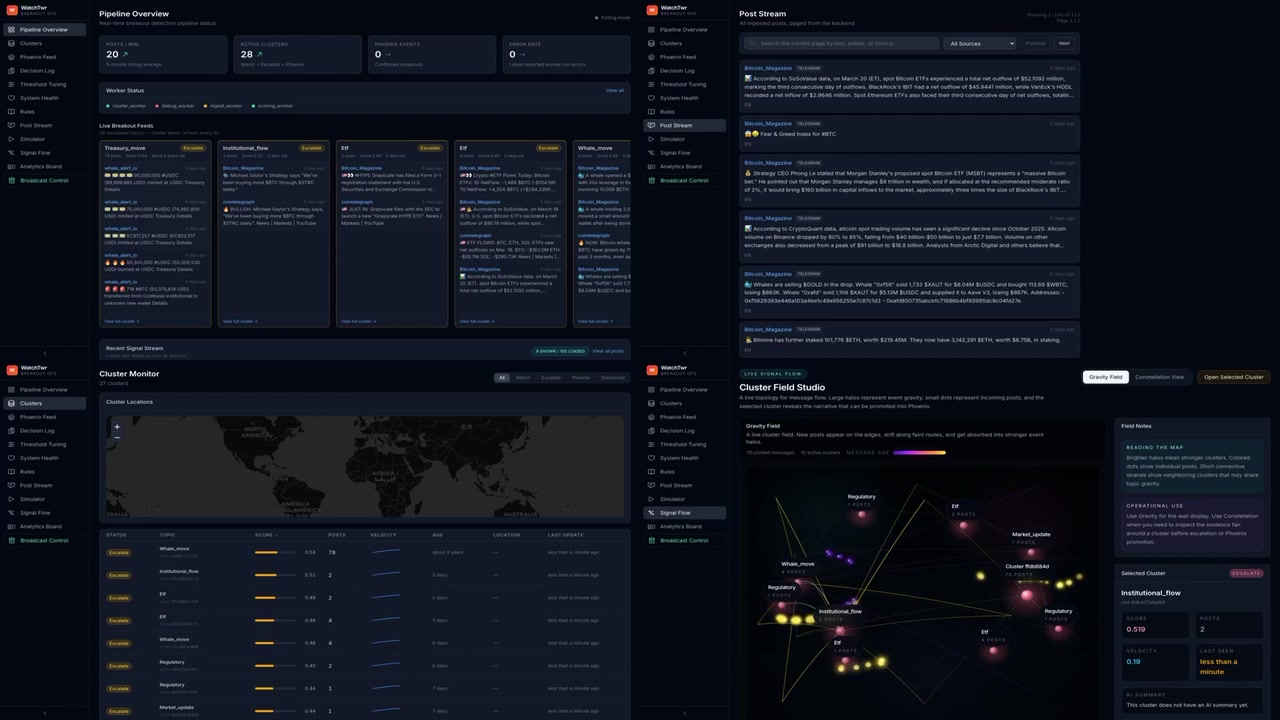Collapse the sidebar in Cluster Field Studio window
Screen dimensions: 1280x720
coord(684,713)
